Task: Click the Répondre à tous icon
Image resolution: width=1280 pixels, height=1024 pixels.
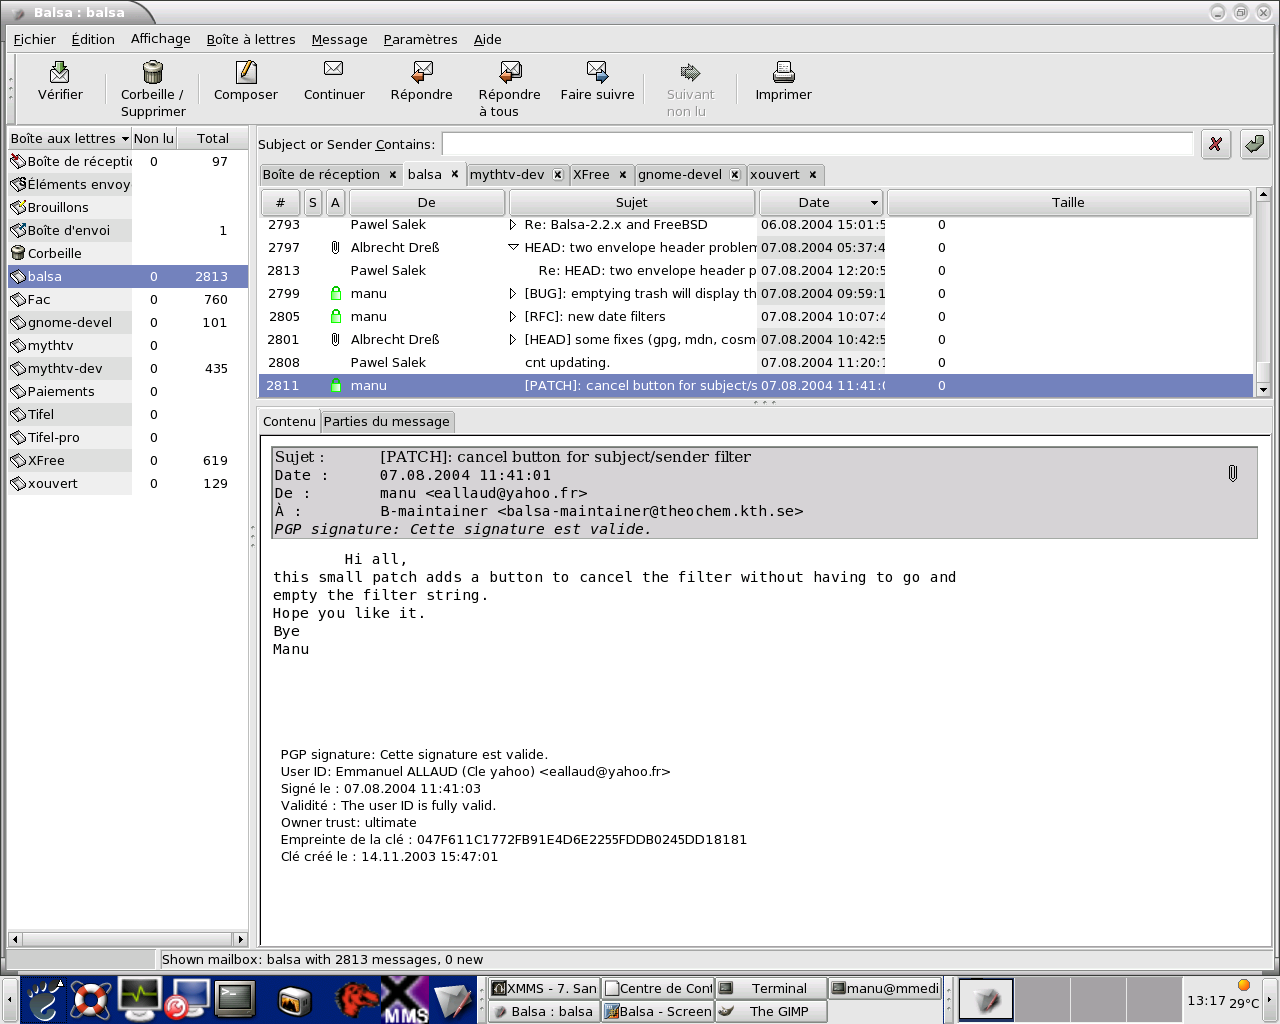Action: [x=509, y=72]
